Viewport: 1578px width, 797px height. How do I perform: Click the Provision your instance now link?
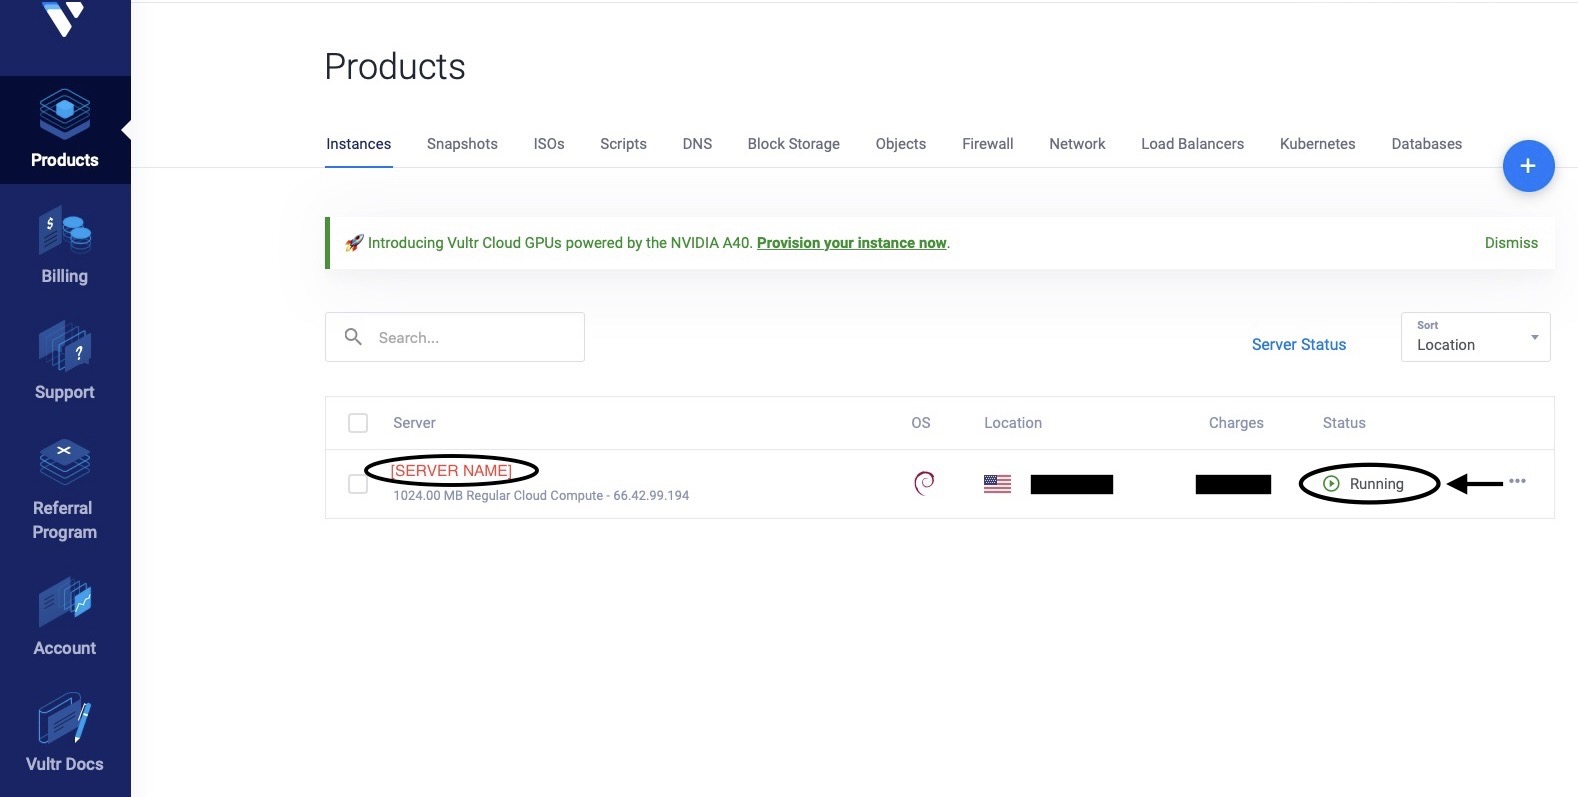point(852,243)
